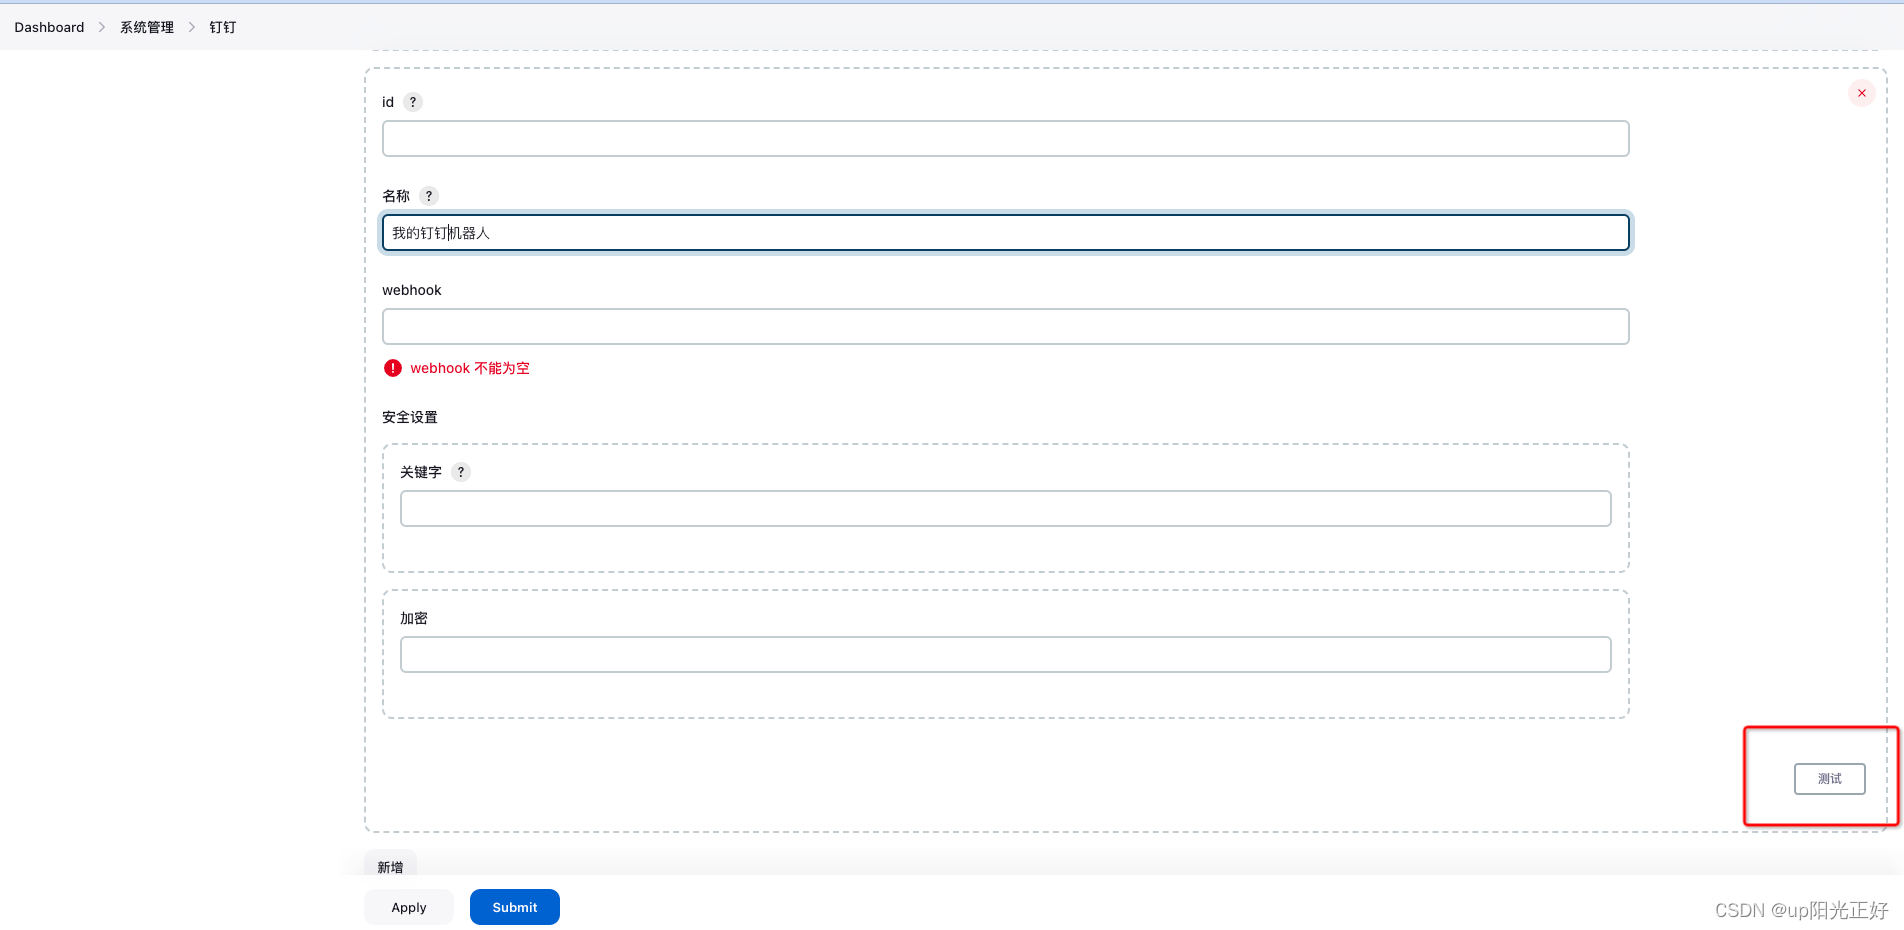This screenshot has width=1904, height=930.
Task: Click the red error icon beside webhook 不能为空
Action: [393, 368]
